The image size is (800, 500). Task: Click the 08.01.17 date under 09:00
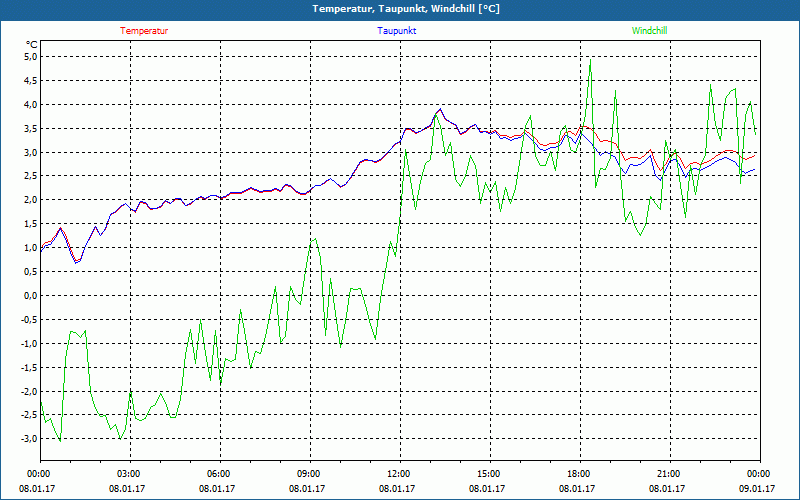(x=307, y=489)
